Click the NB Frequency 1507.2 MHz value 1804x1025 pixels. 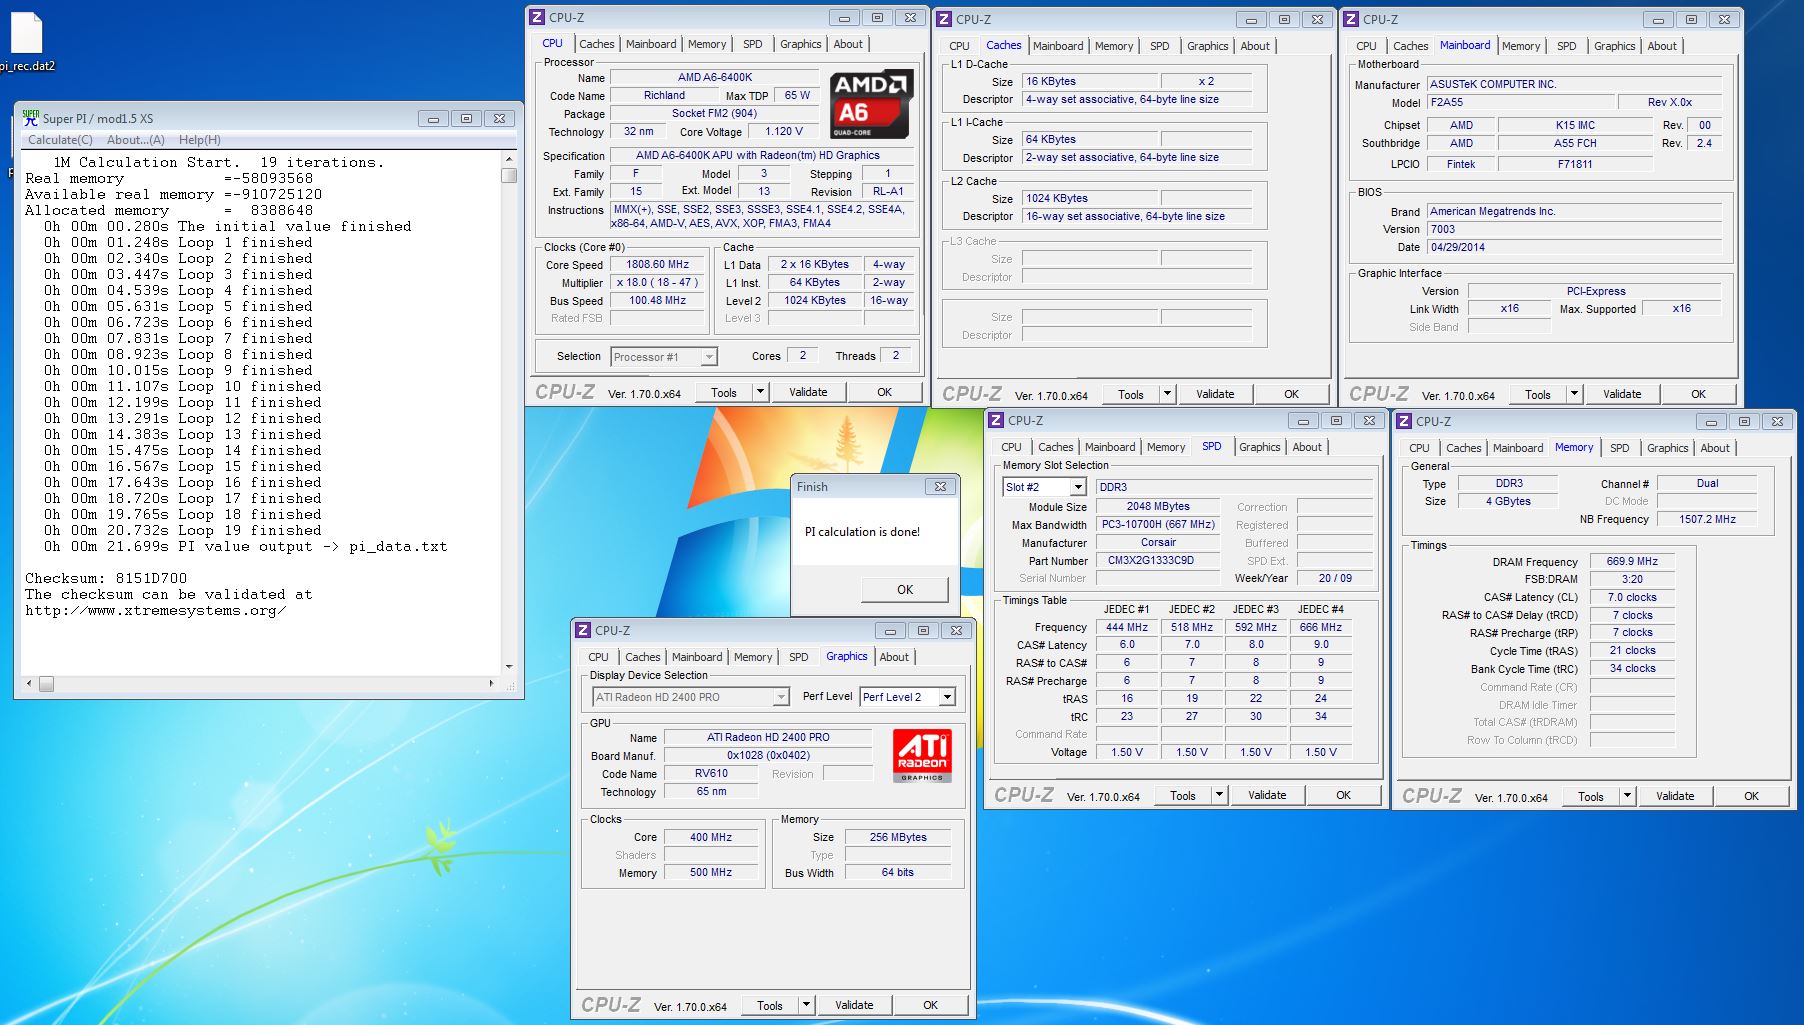1707,519
